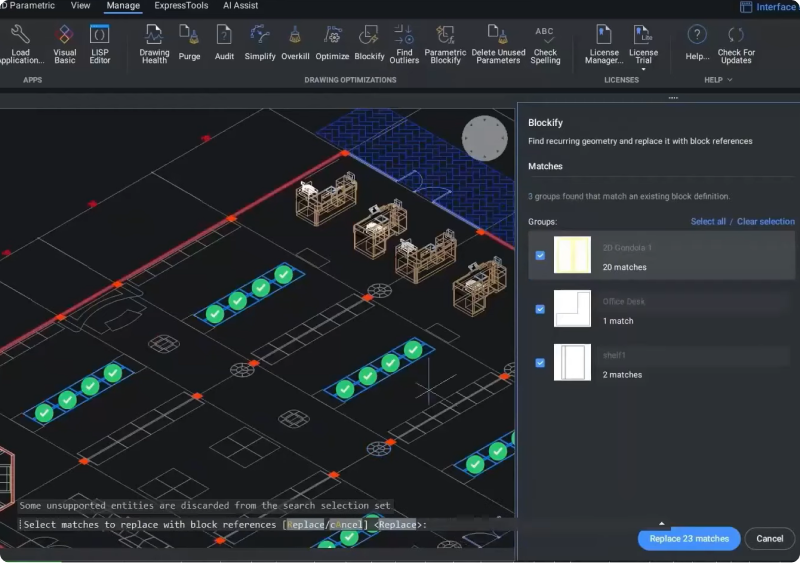The image size is (800, 563).
Task: Uncheck the 2D Gondola group checkbox
Action: [x=540, y=256]
